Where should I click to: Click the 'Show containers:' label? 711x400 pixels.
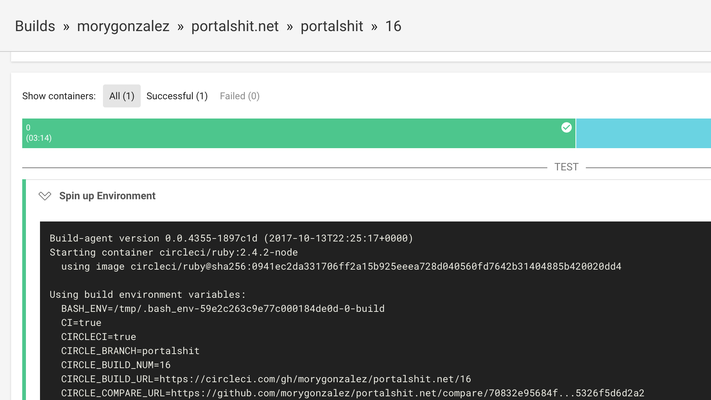[x=59, y=96]
